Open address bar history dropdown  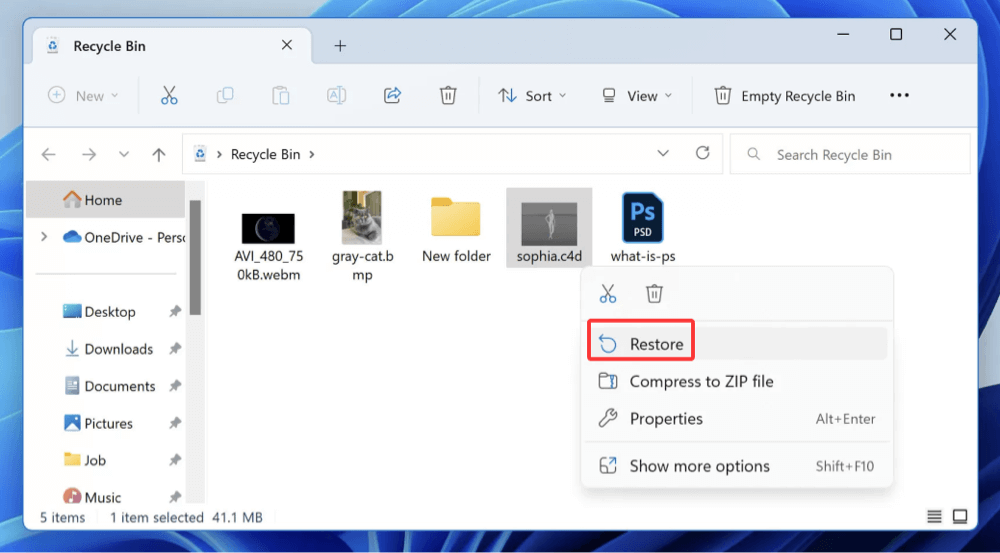click(x=663, y=154)
